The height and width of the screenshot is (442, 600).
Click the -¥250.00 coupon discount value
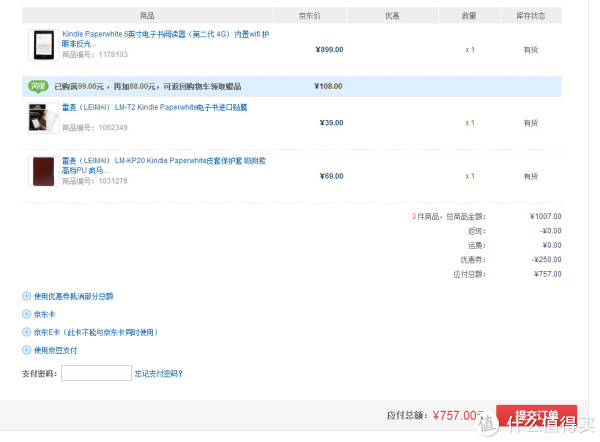tap(546, 259)
